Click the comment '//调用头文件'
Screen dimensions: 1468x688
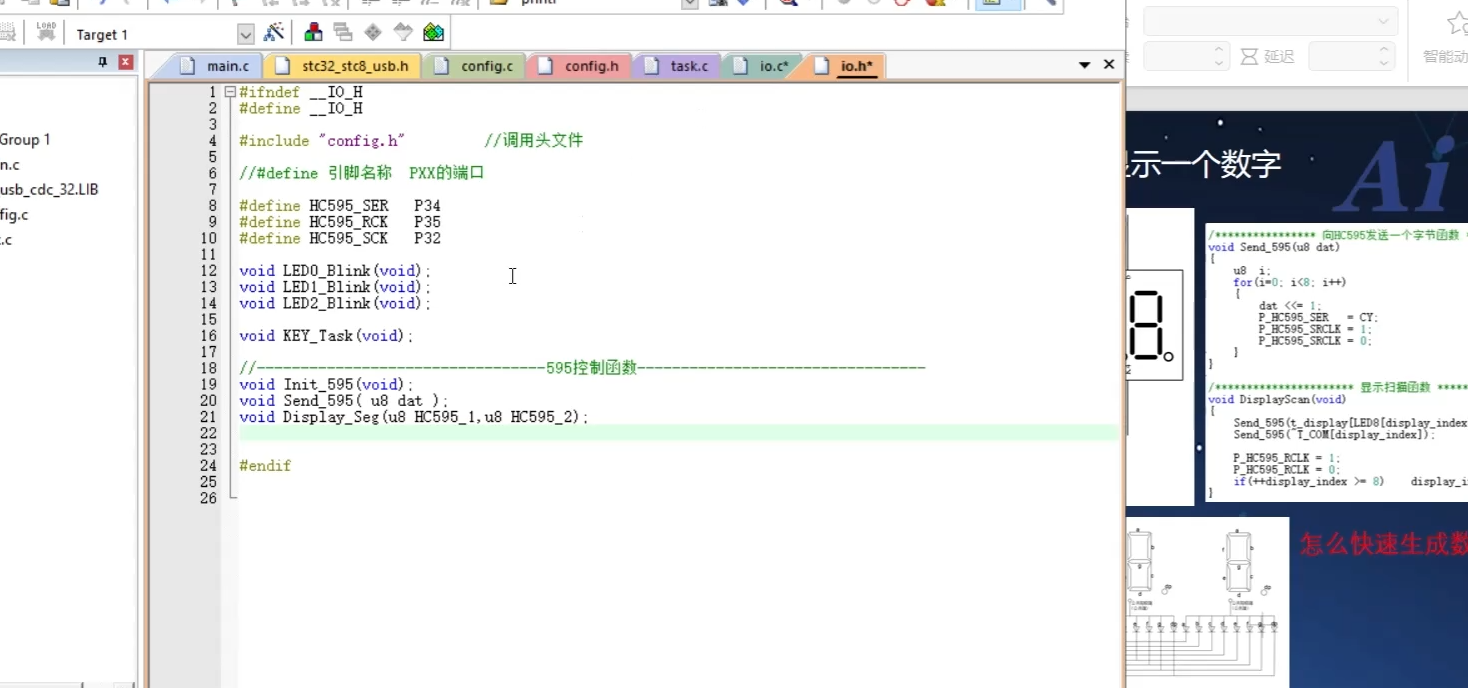coord(533,141)
